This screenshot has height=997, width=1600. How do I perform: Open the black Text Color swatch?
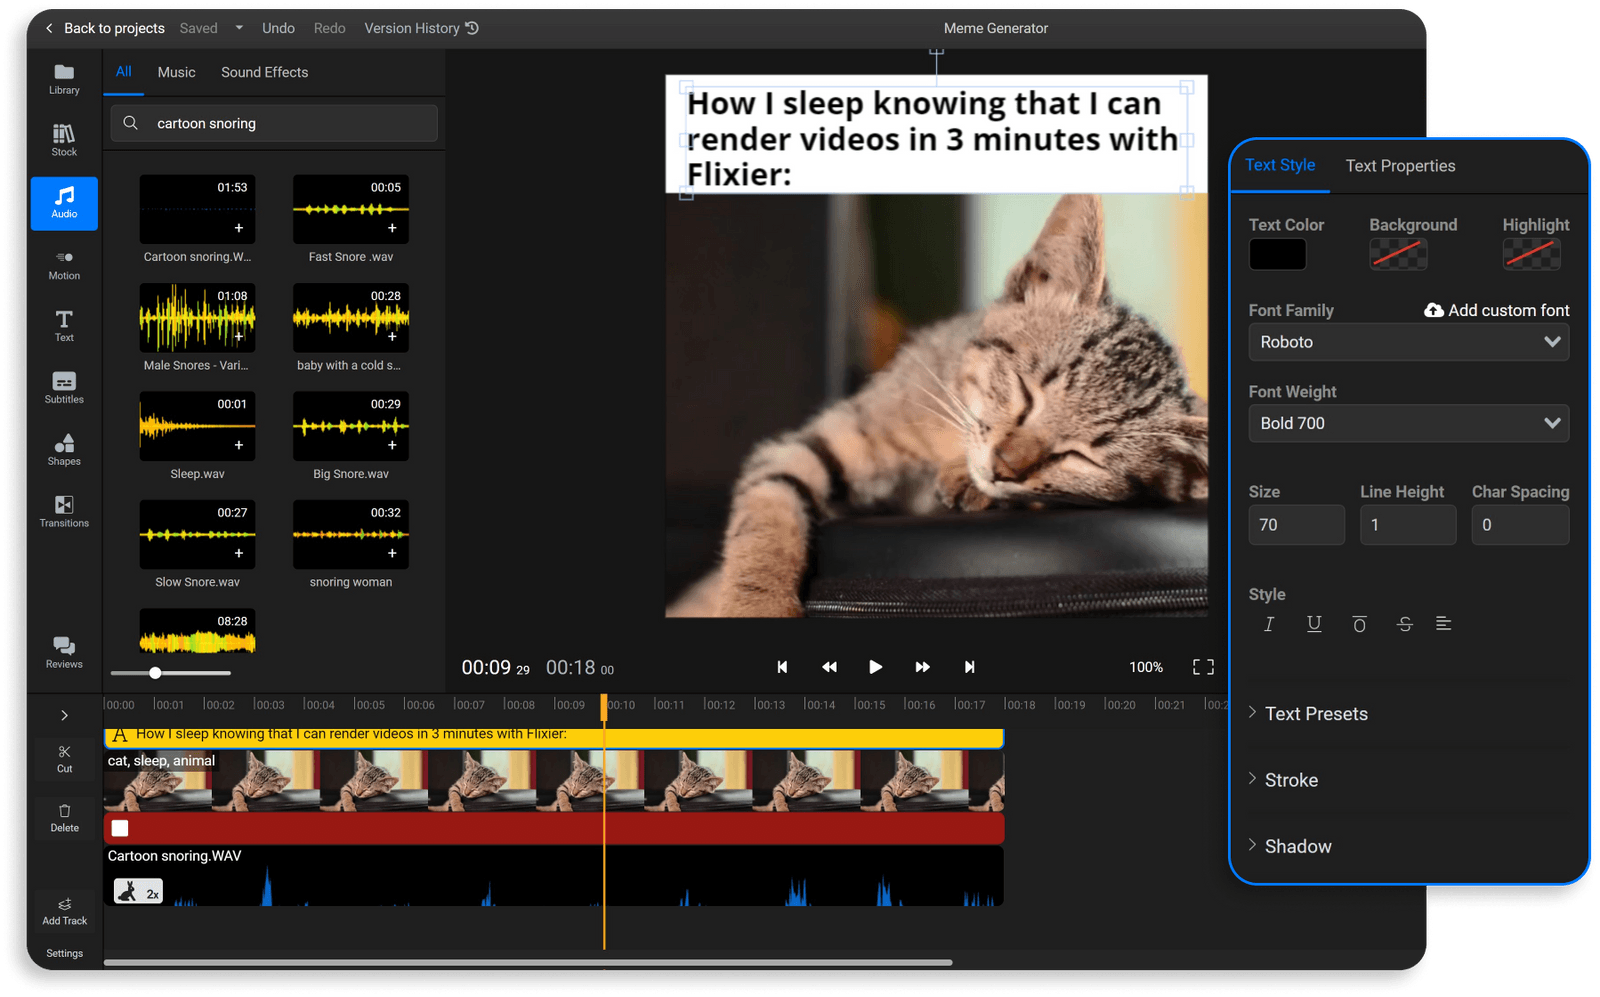pos(1277,254)
